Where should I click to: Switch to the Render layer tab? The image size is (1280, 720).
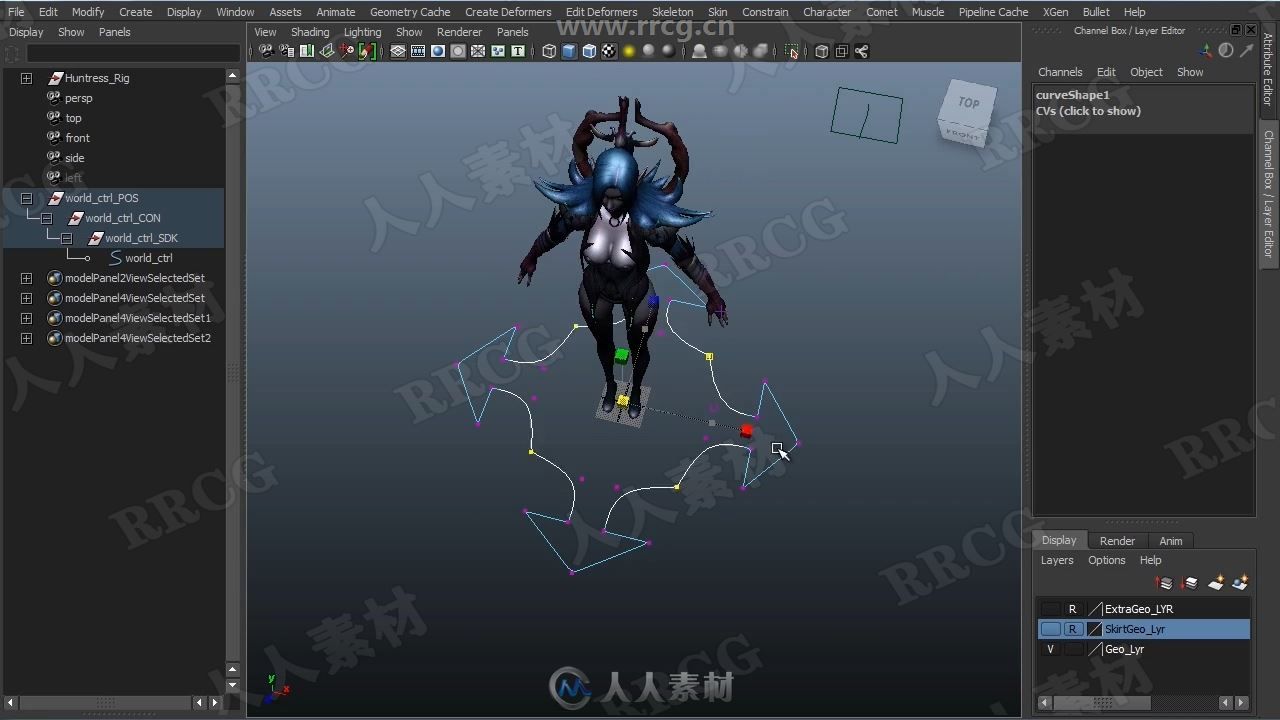[x=1117, y=541]
